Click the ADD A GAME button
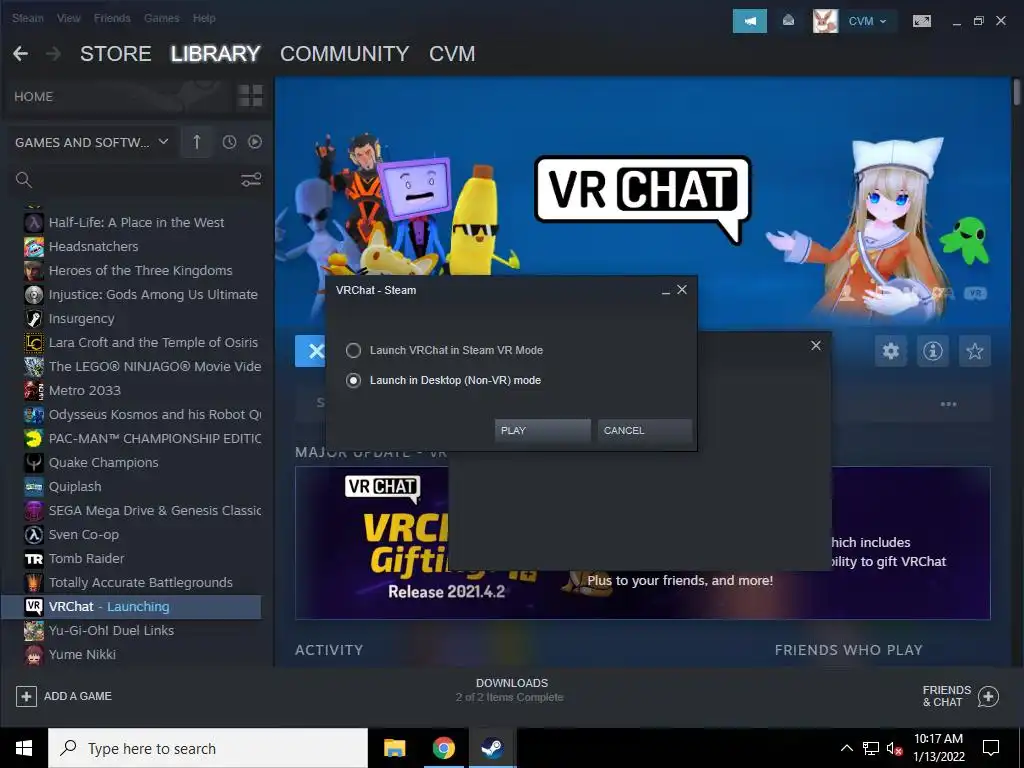 (64, 696)
